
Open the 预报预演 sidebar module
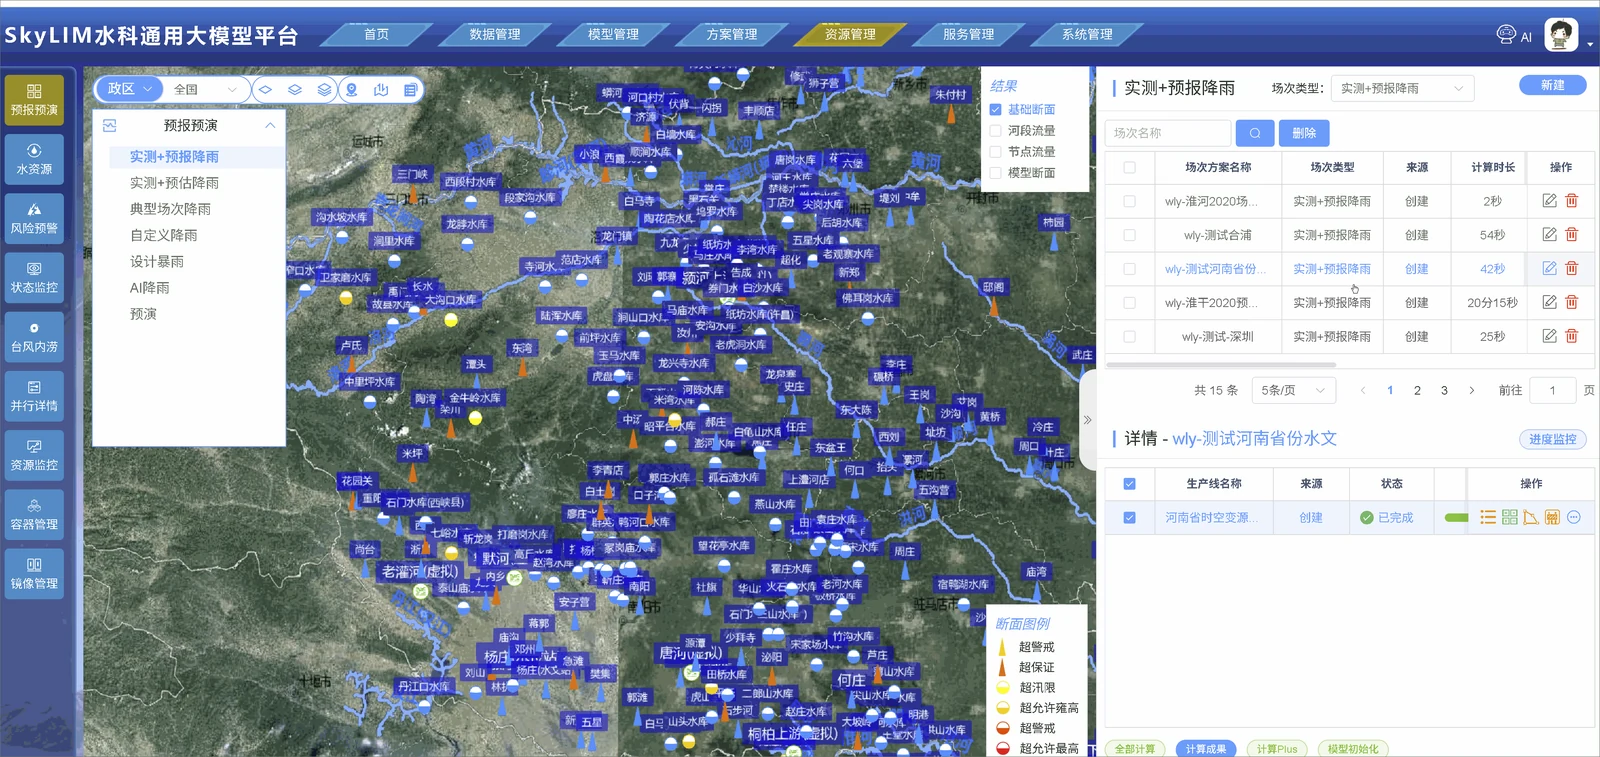pyautogui.click(x=34, y=100)
